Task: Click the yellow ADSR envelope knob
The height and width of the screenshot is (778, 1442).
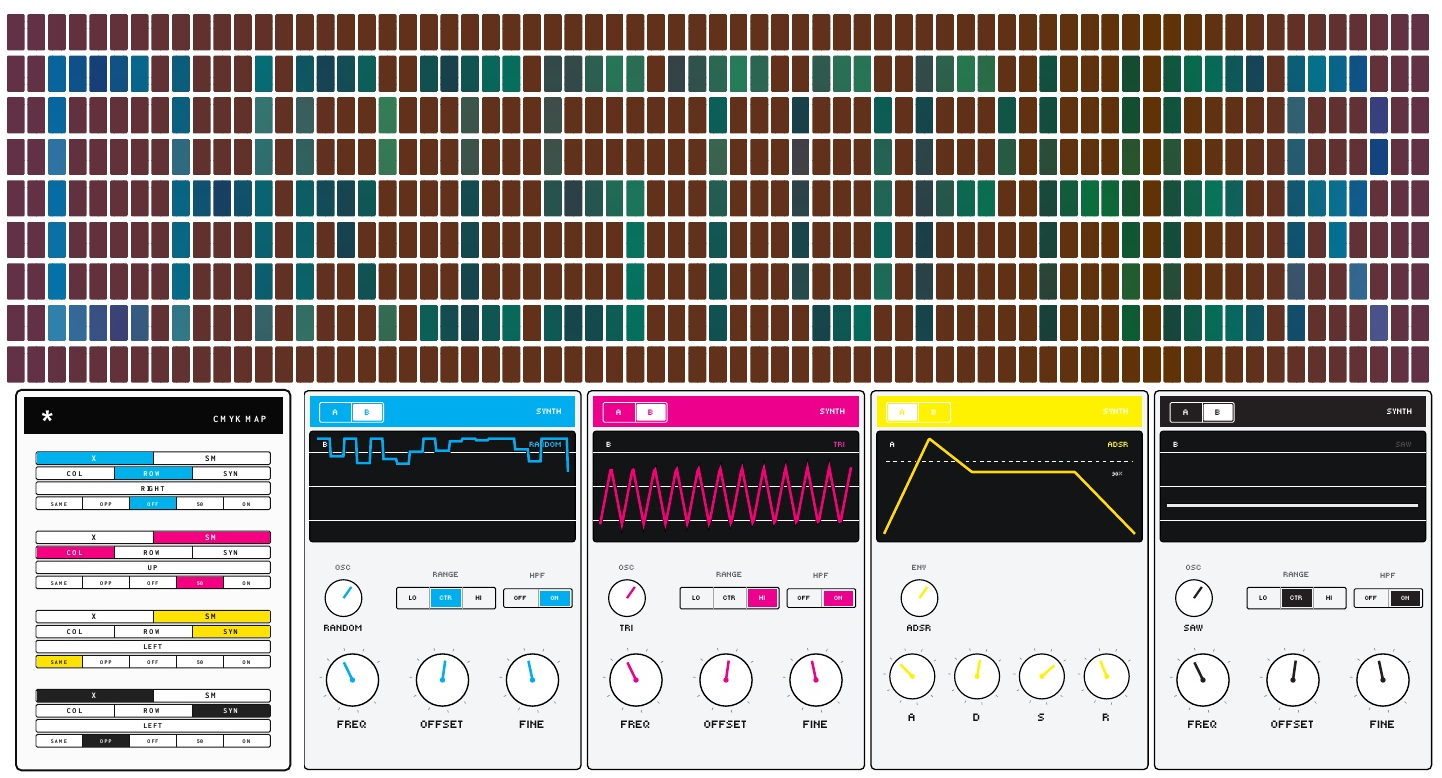Action: [919, 598]
